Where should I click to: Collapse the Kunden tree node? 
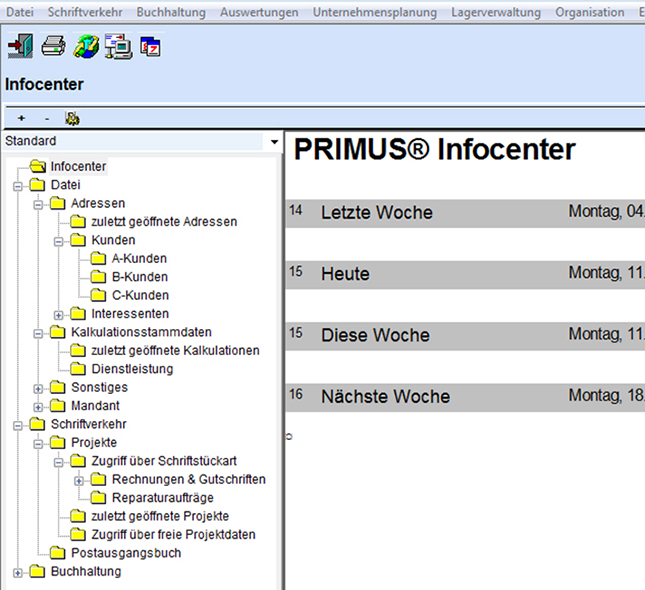tap(59, 240)
